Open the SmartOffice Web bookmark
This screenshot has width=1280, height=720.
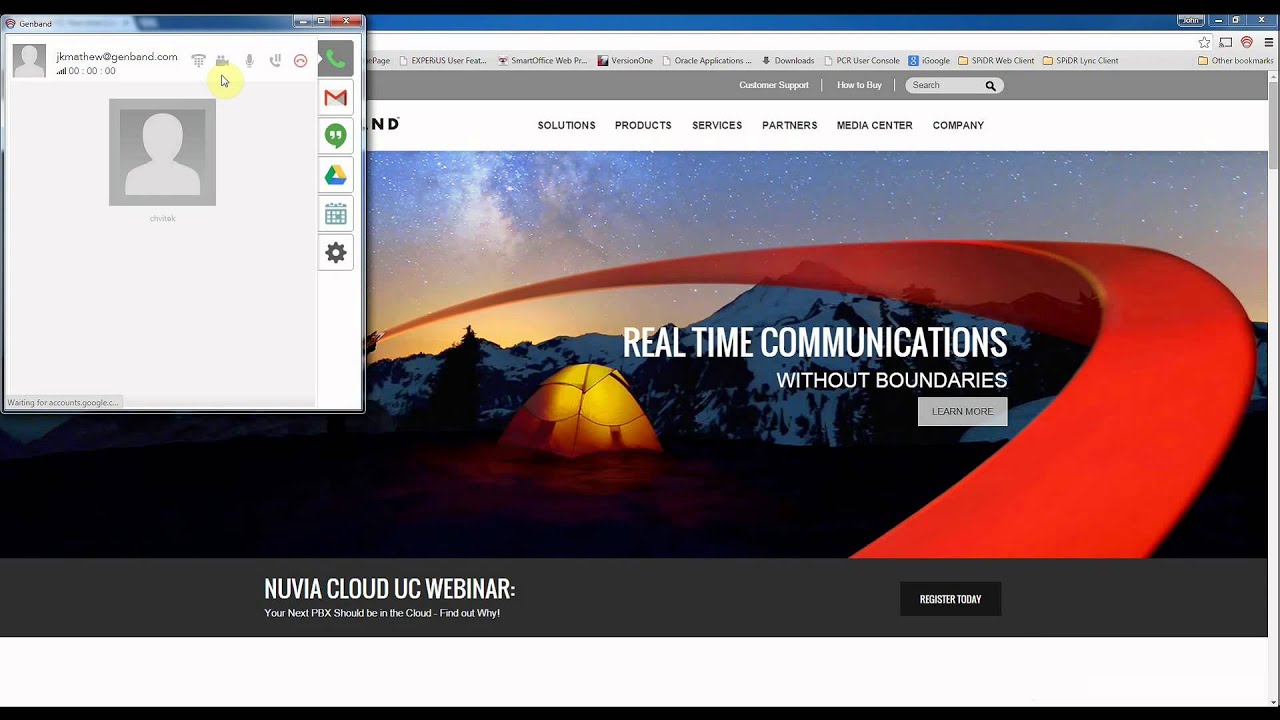(542, 60)
